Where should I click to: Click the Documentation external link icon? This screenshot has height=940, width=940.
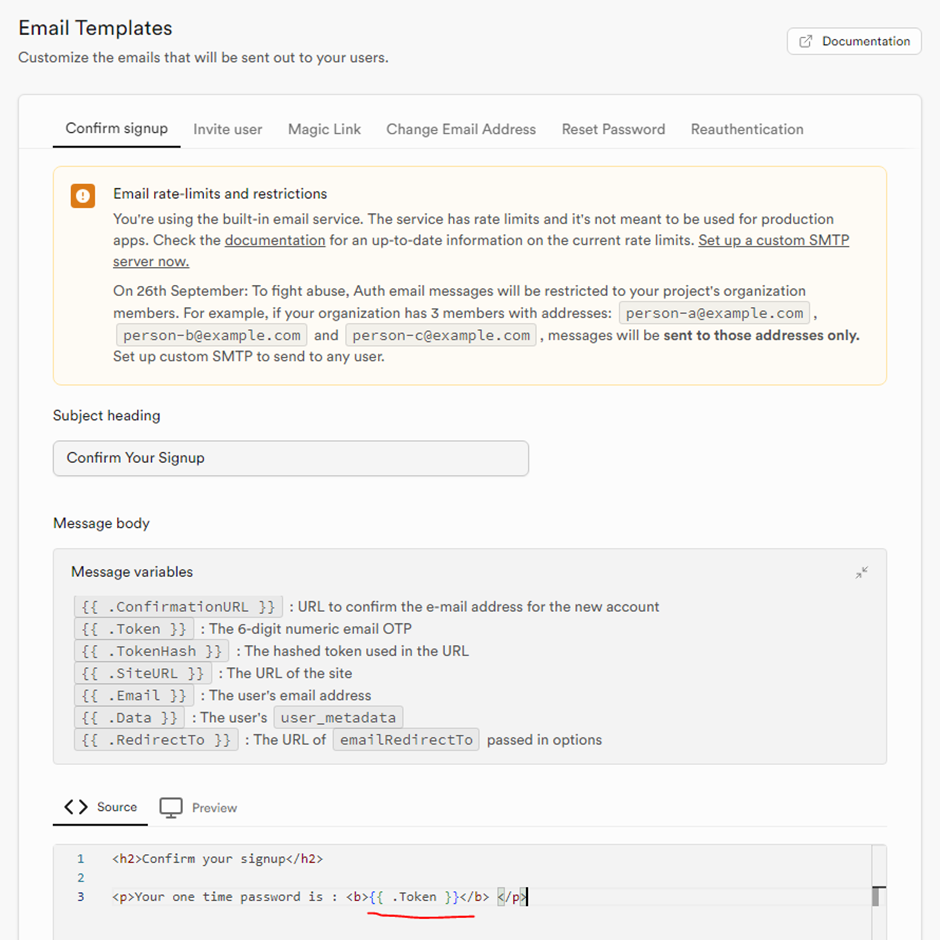point(806,42)
